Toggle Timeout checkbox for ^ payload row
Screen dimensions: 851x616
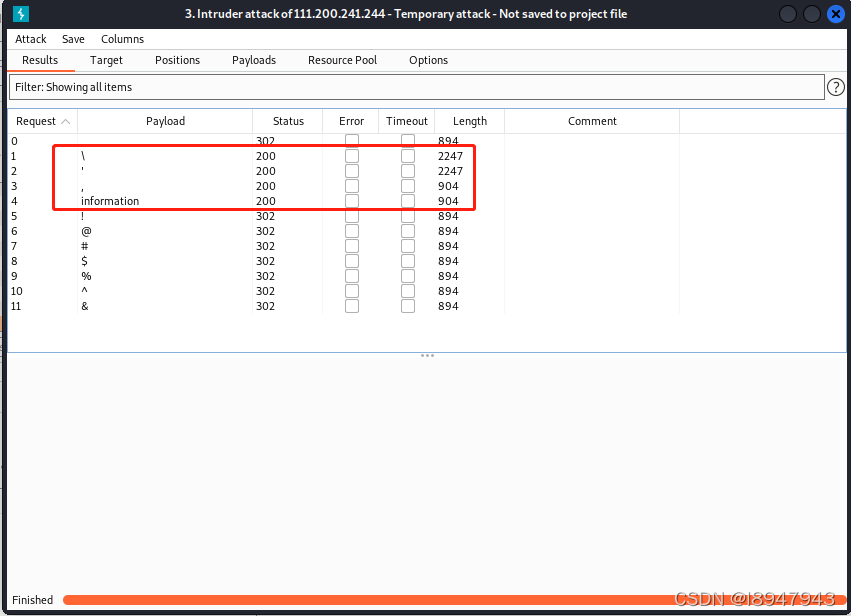click(408, 291)
